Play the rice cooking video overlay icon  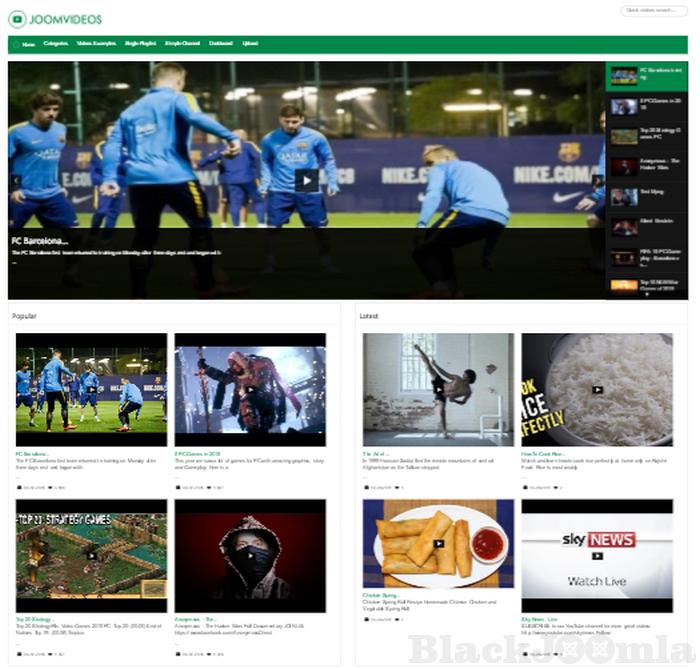(597, 390)
